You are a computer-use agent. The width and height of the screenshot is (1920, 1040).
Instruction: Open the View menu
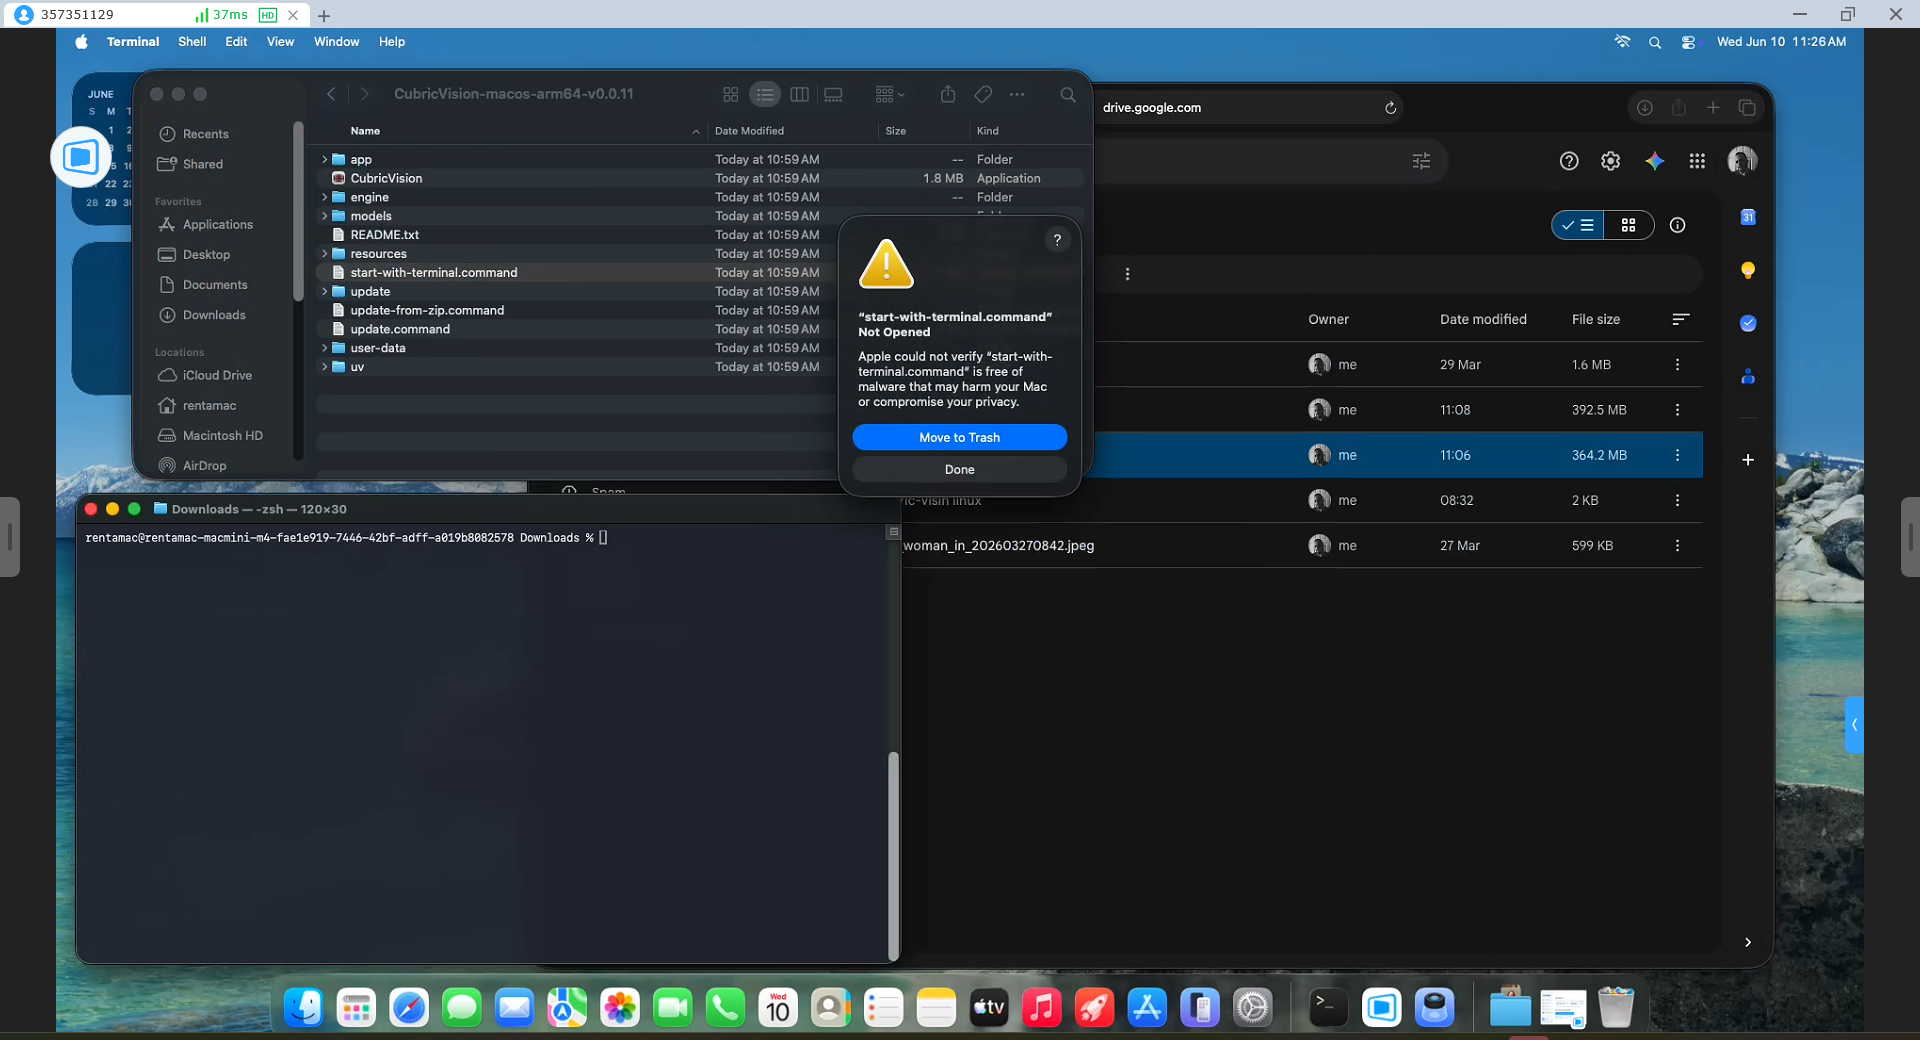[280, 42]
